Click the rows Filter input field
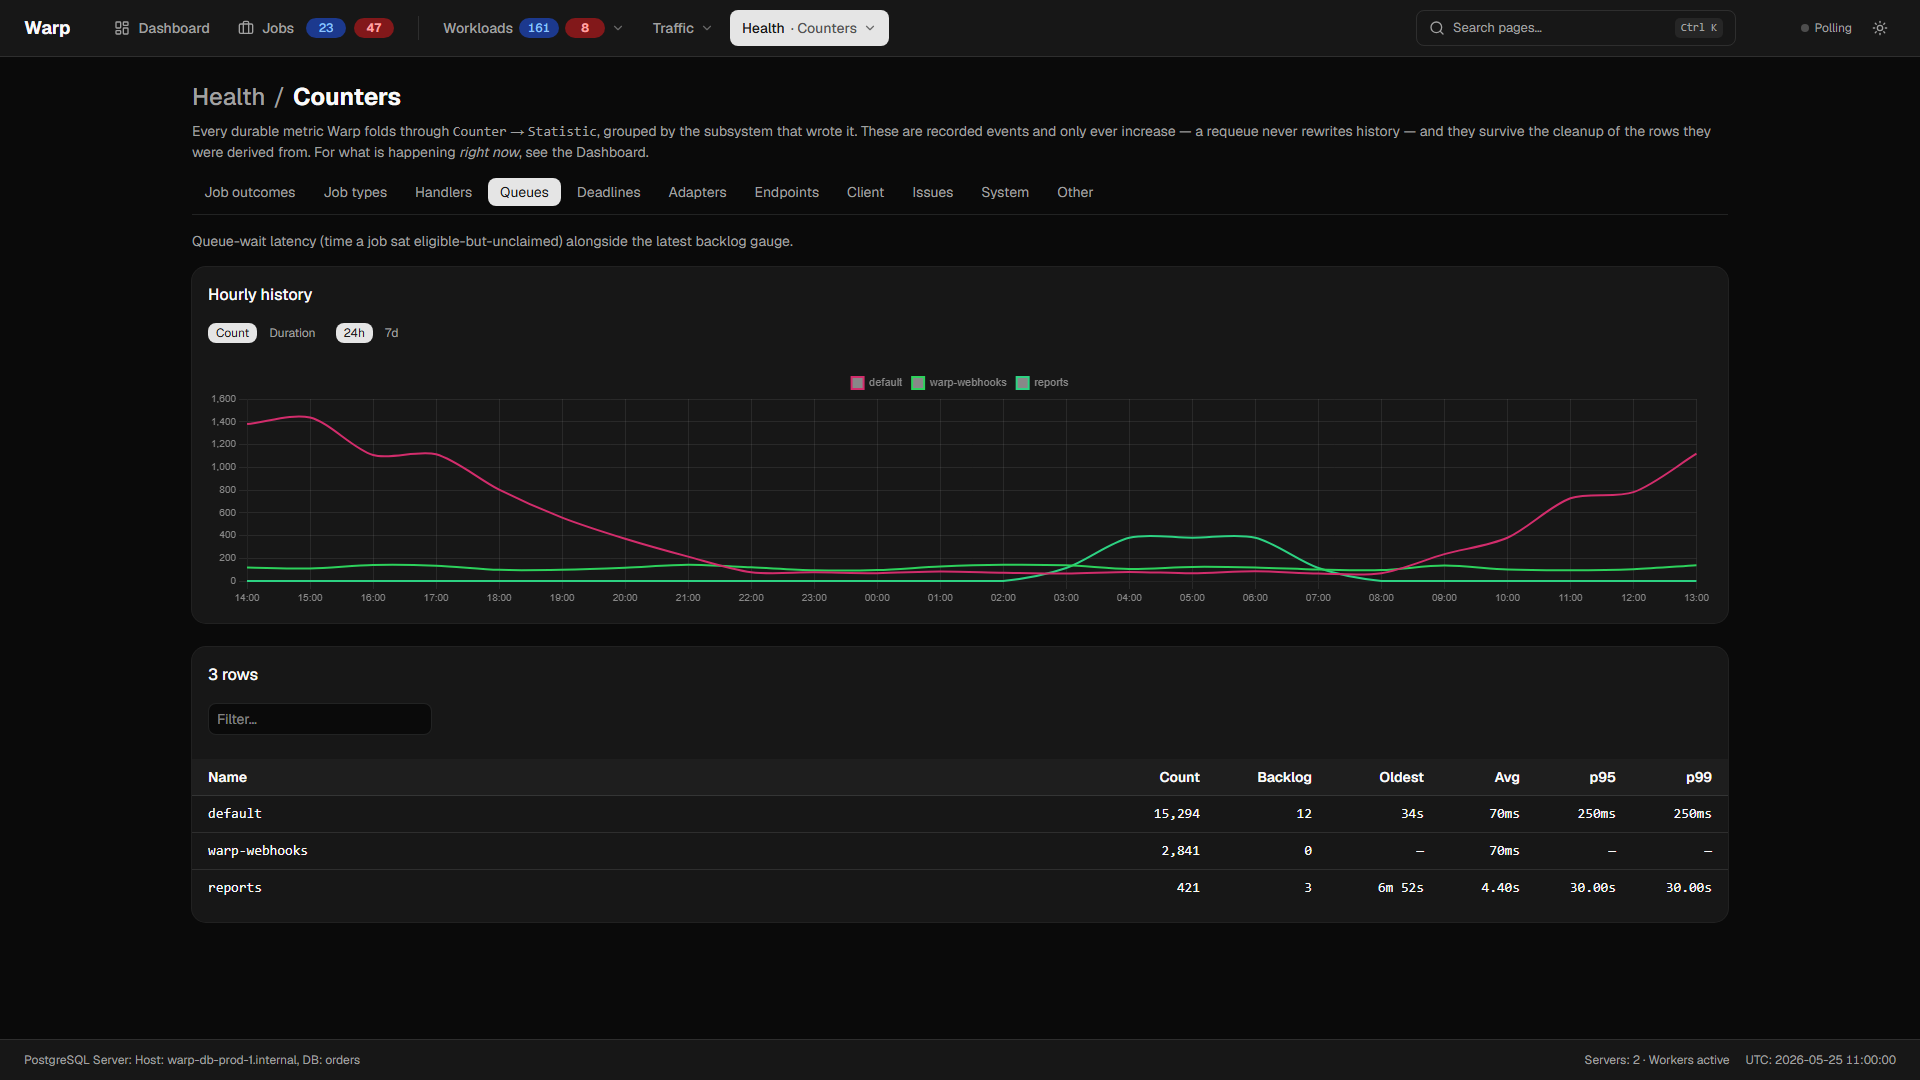 point(320,719)
